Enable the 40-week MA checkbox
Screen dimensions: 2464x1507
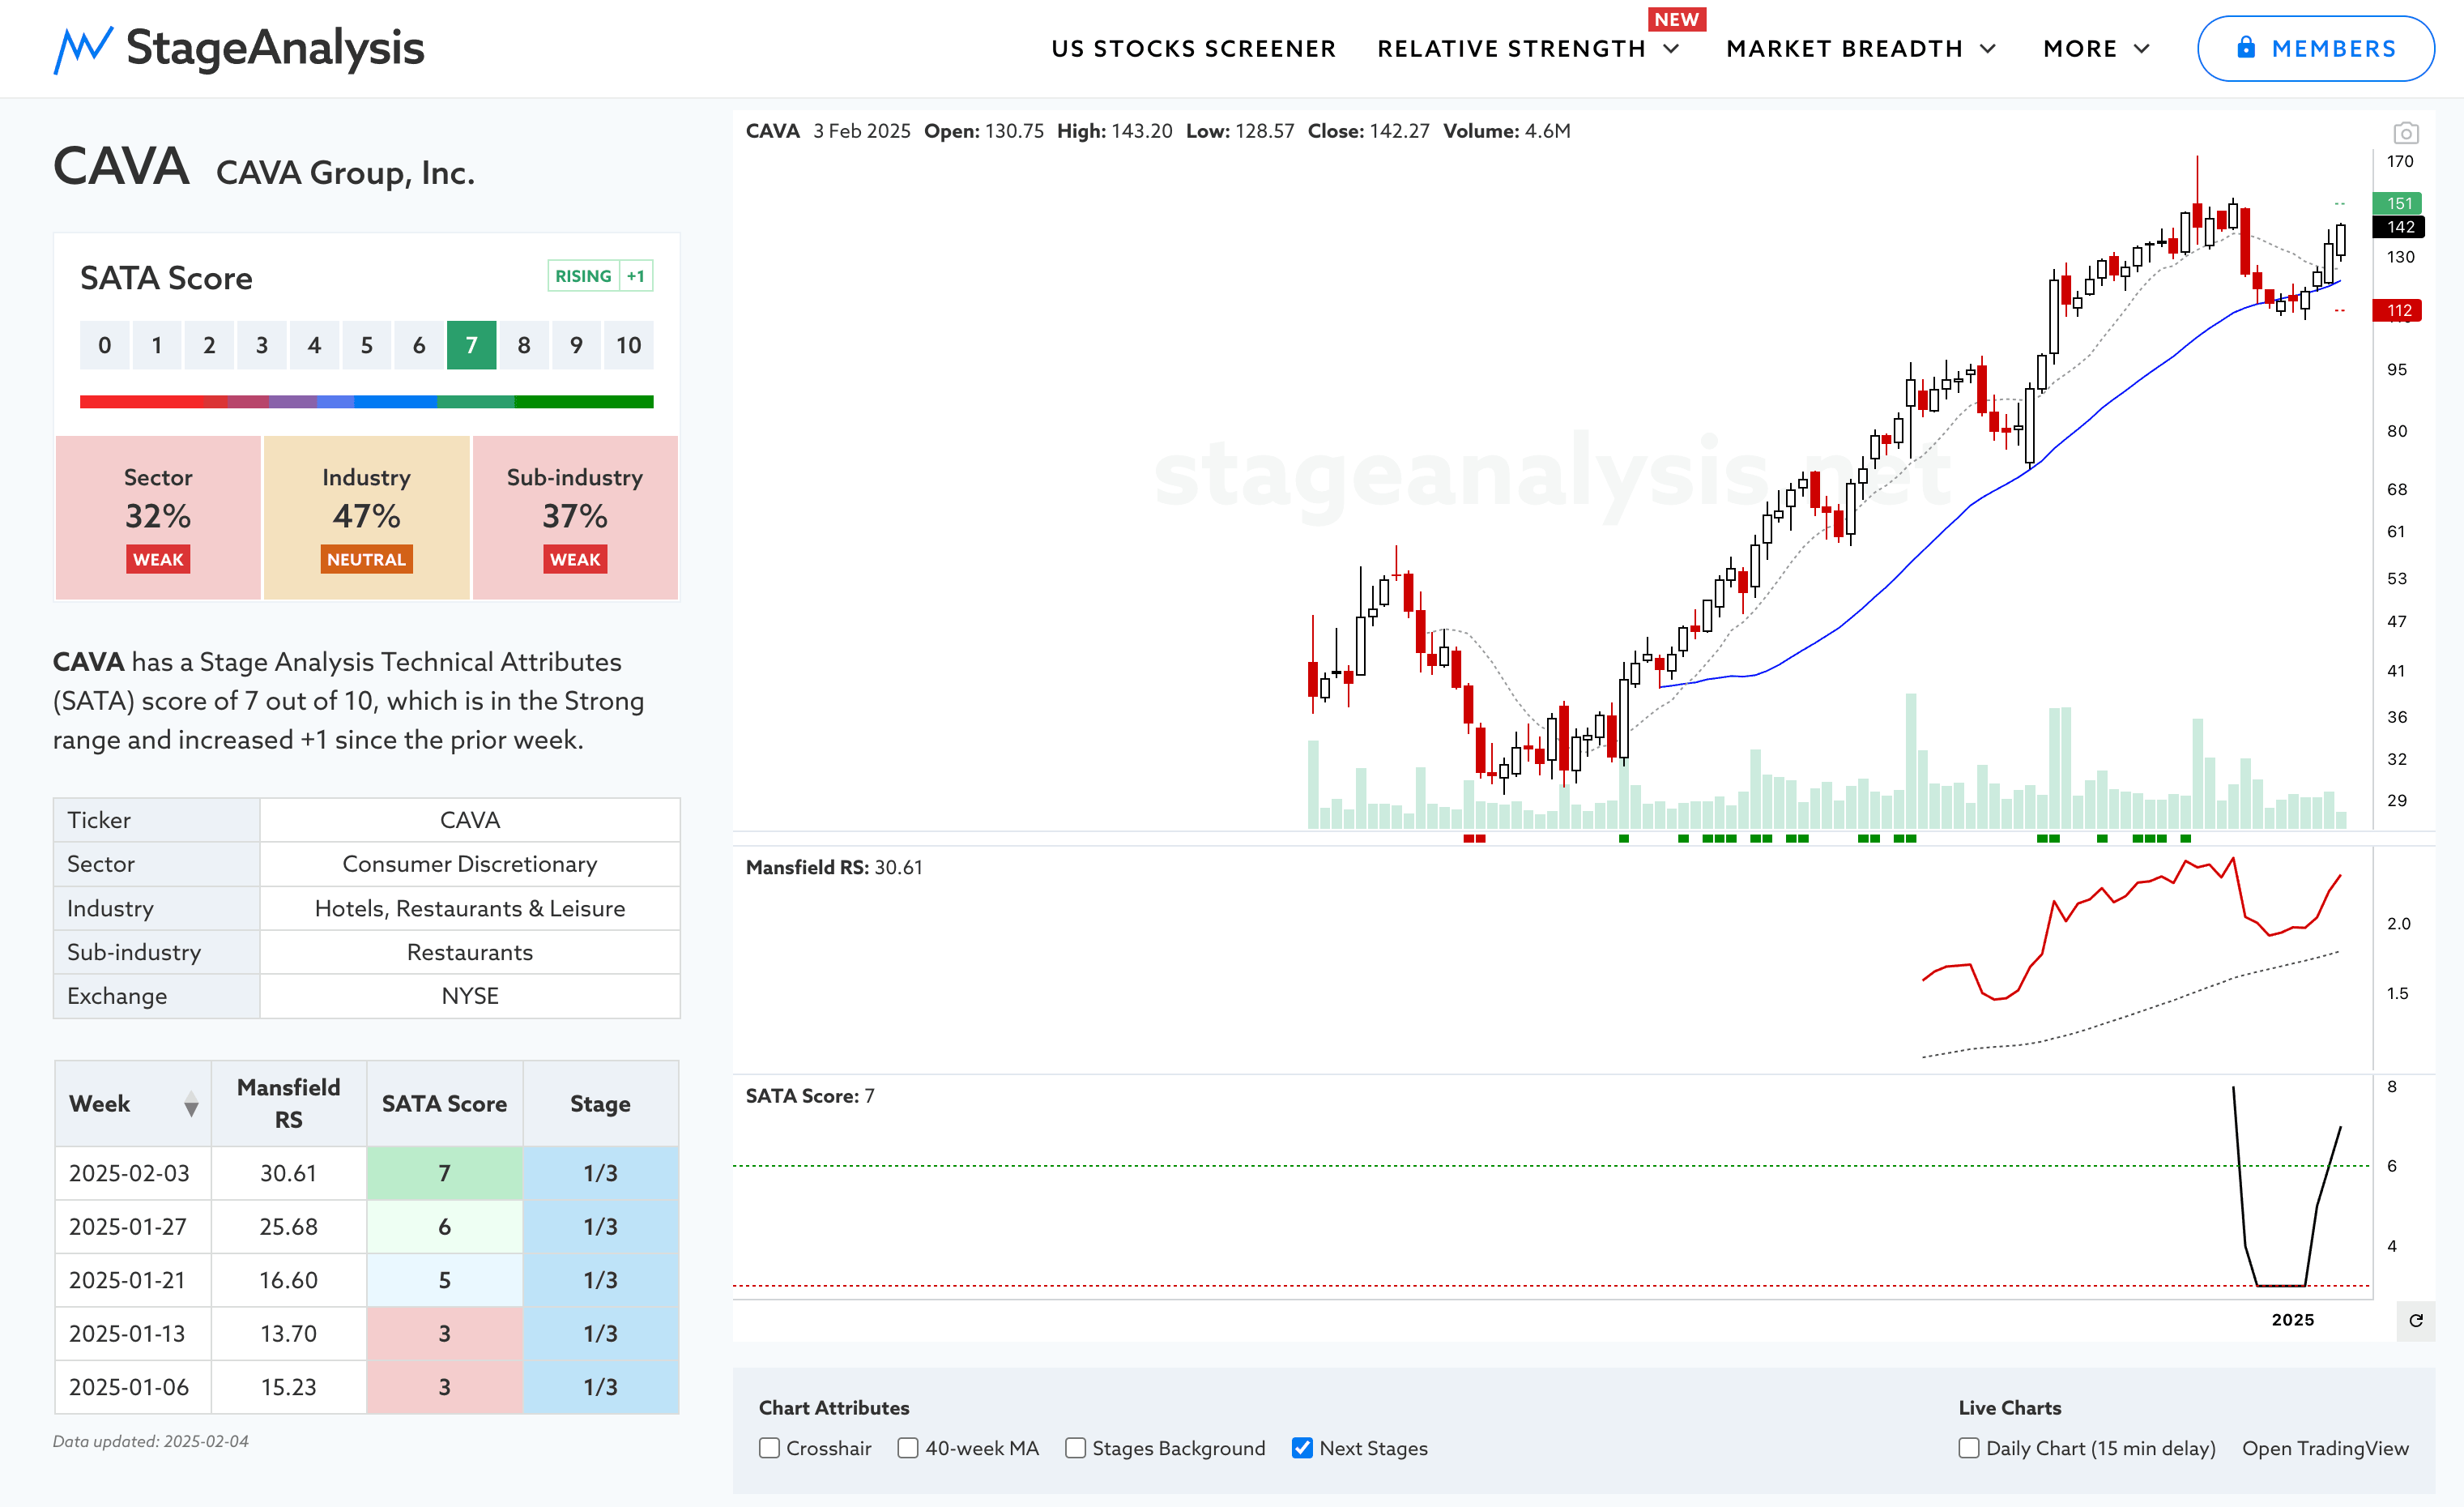pos(908,1448)
